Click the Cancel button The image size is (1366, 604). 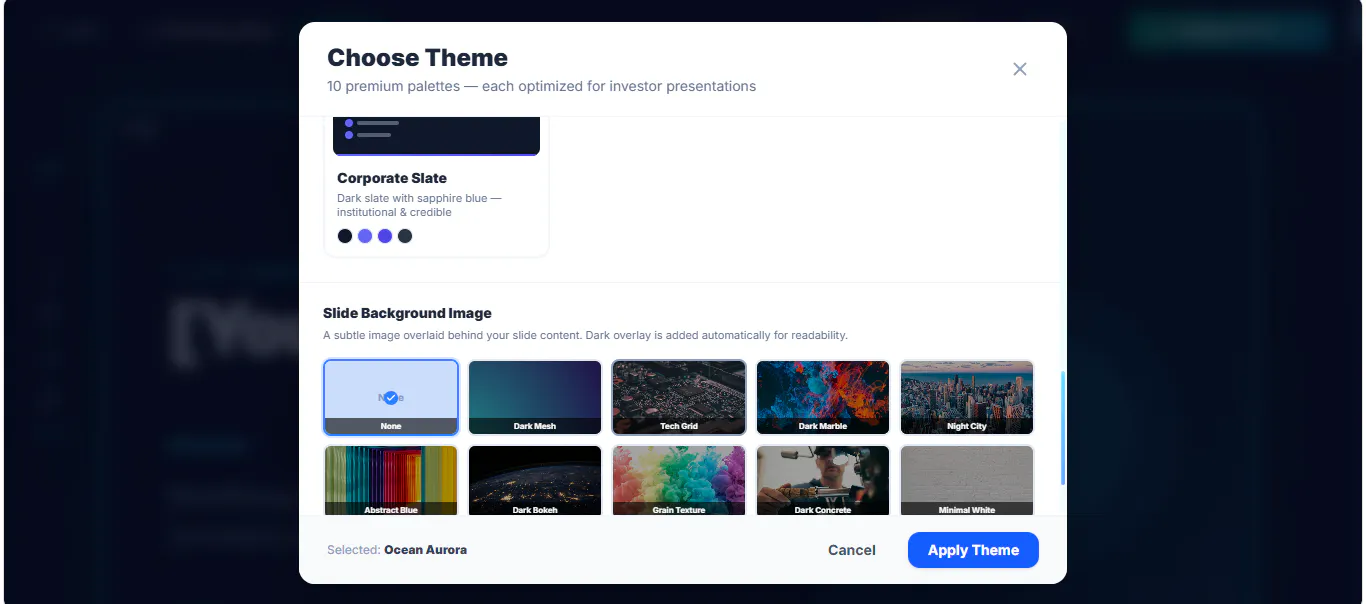pos(852,550)
